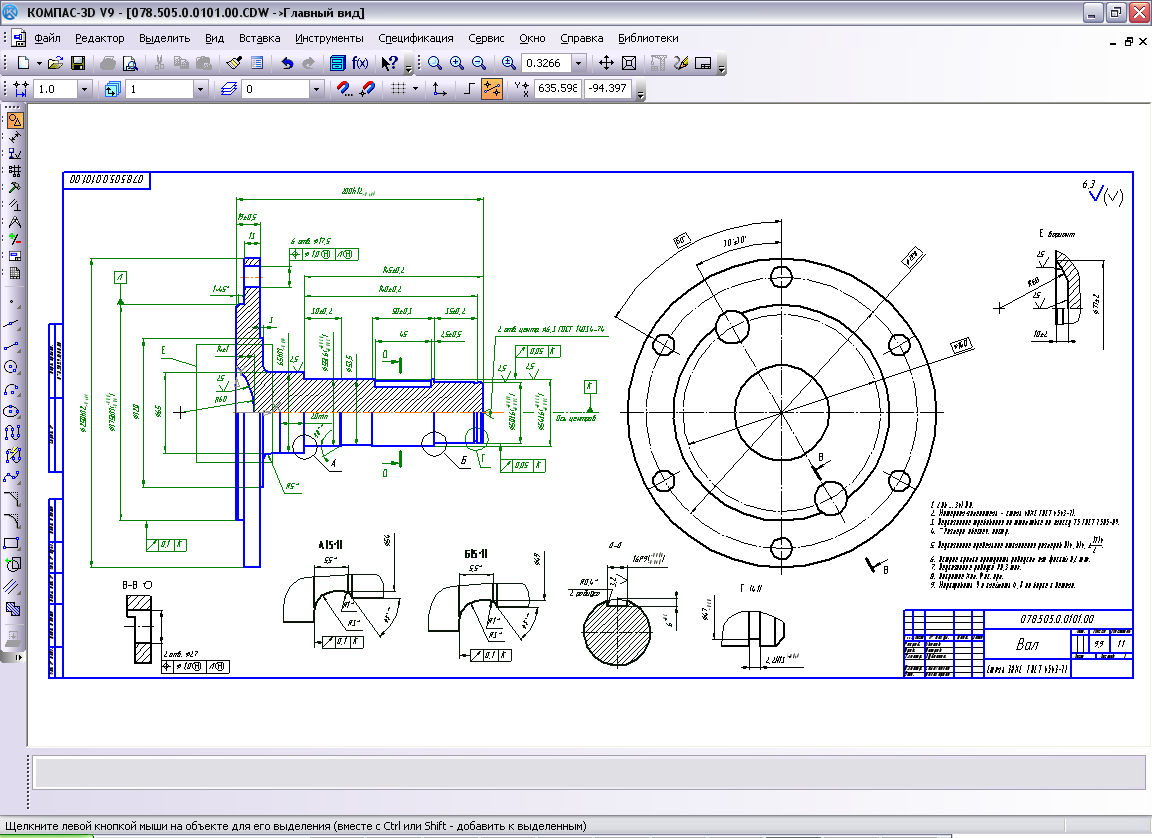
Task: Click the Справка menu item
Action: click(x=581, y=38)
